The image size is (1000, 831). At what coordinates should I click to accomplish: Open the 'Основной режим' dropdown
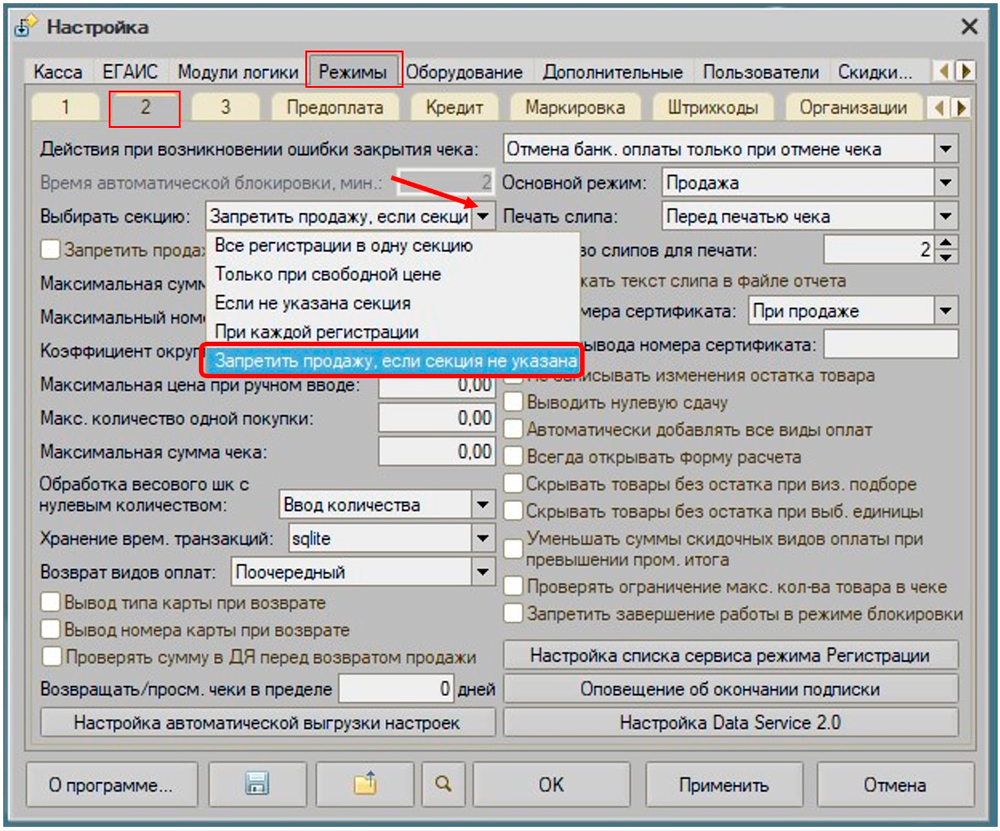click(x=945, y=183)
